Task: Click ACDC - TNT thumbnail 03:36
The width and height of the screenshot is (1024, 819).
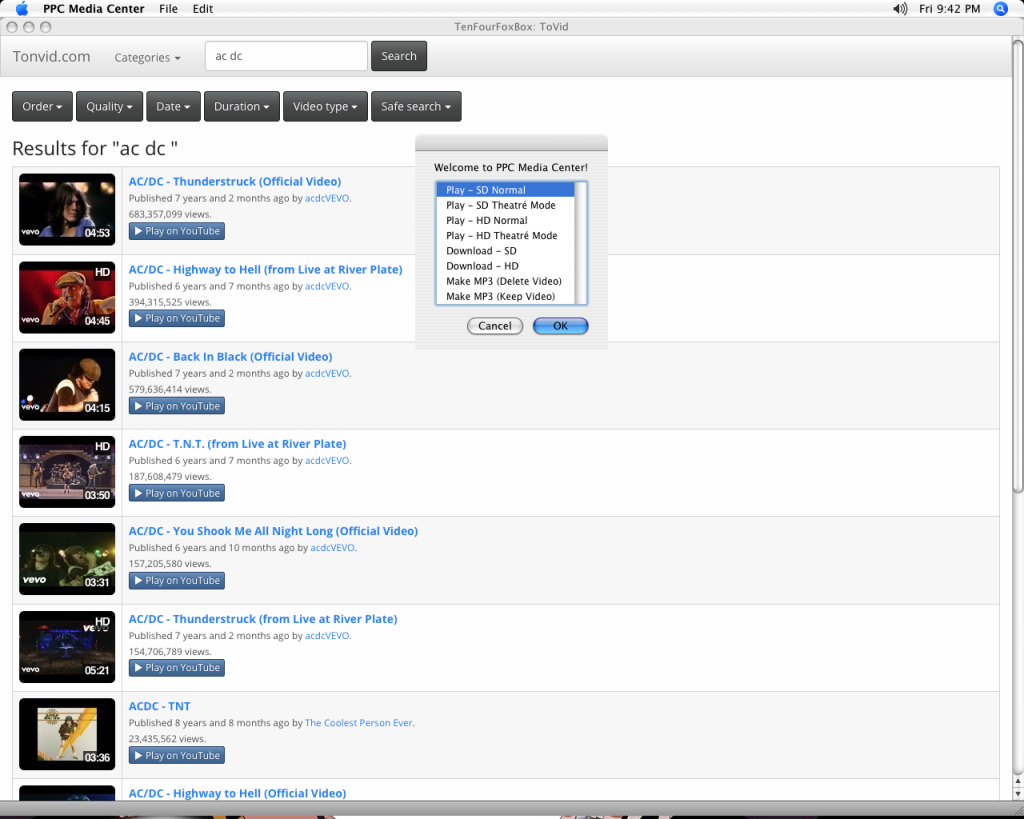Action: coord(67,734)
